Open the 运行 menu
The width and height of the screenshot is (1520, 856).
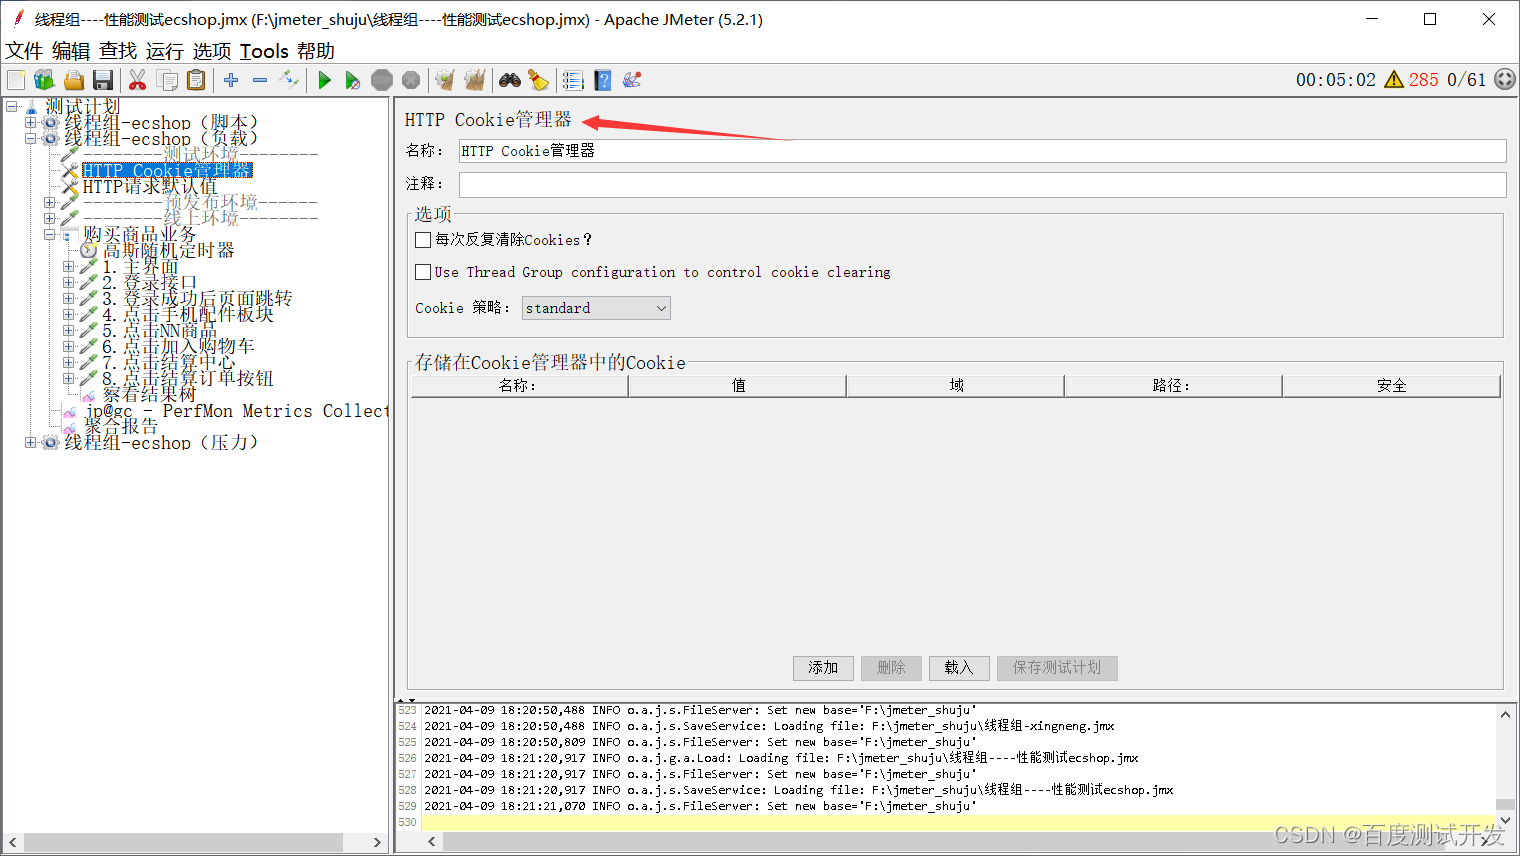165,51
